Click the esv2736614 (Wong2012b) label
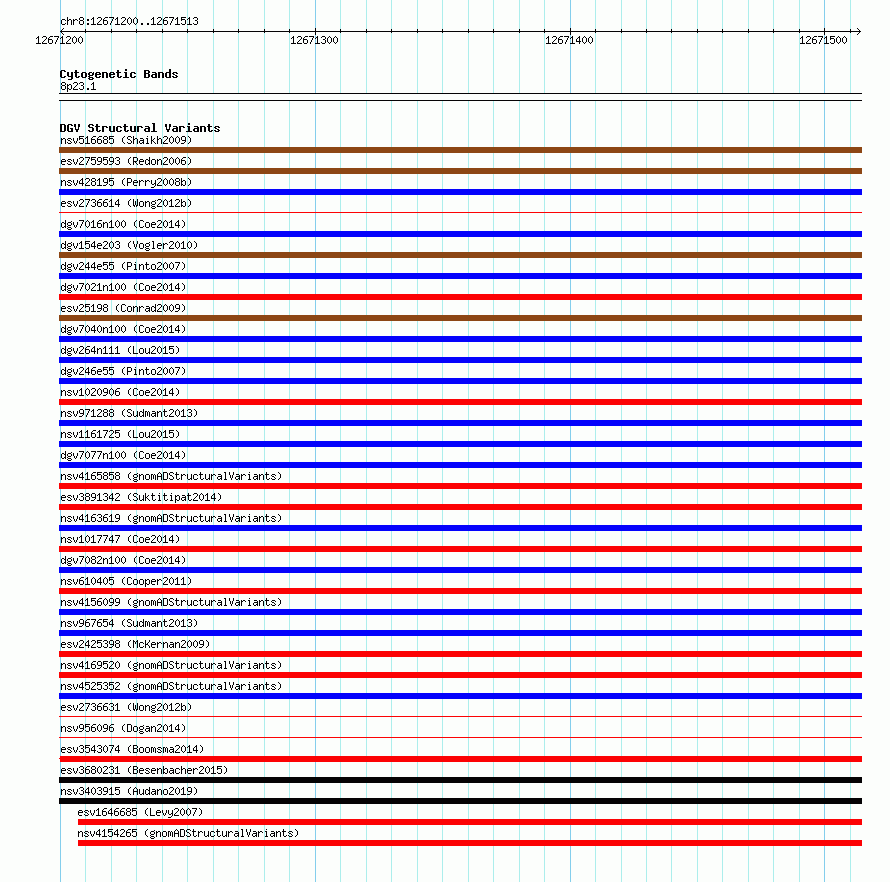 (x=126, y=203)
